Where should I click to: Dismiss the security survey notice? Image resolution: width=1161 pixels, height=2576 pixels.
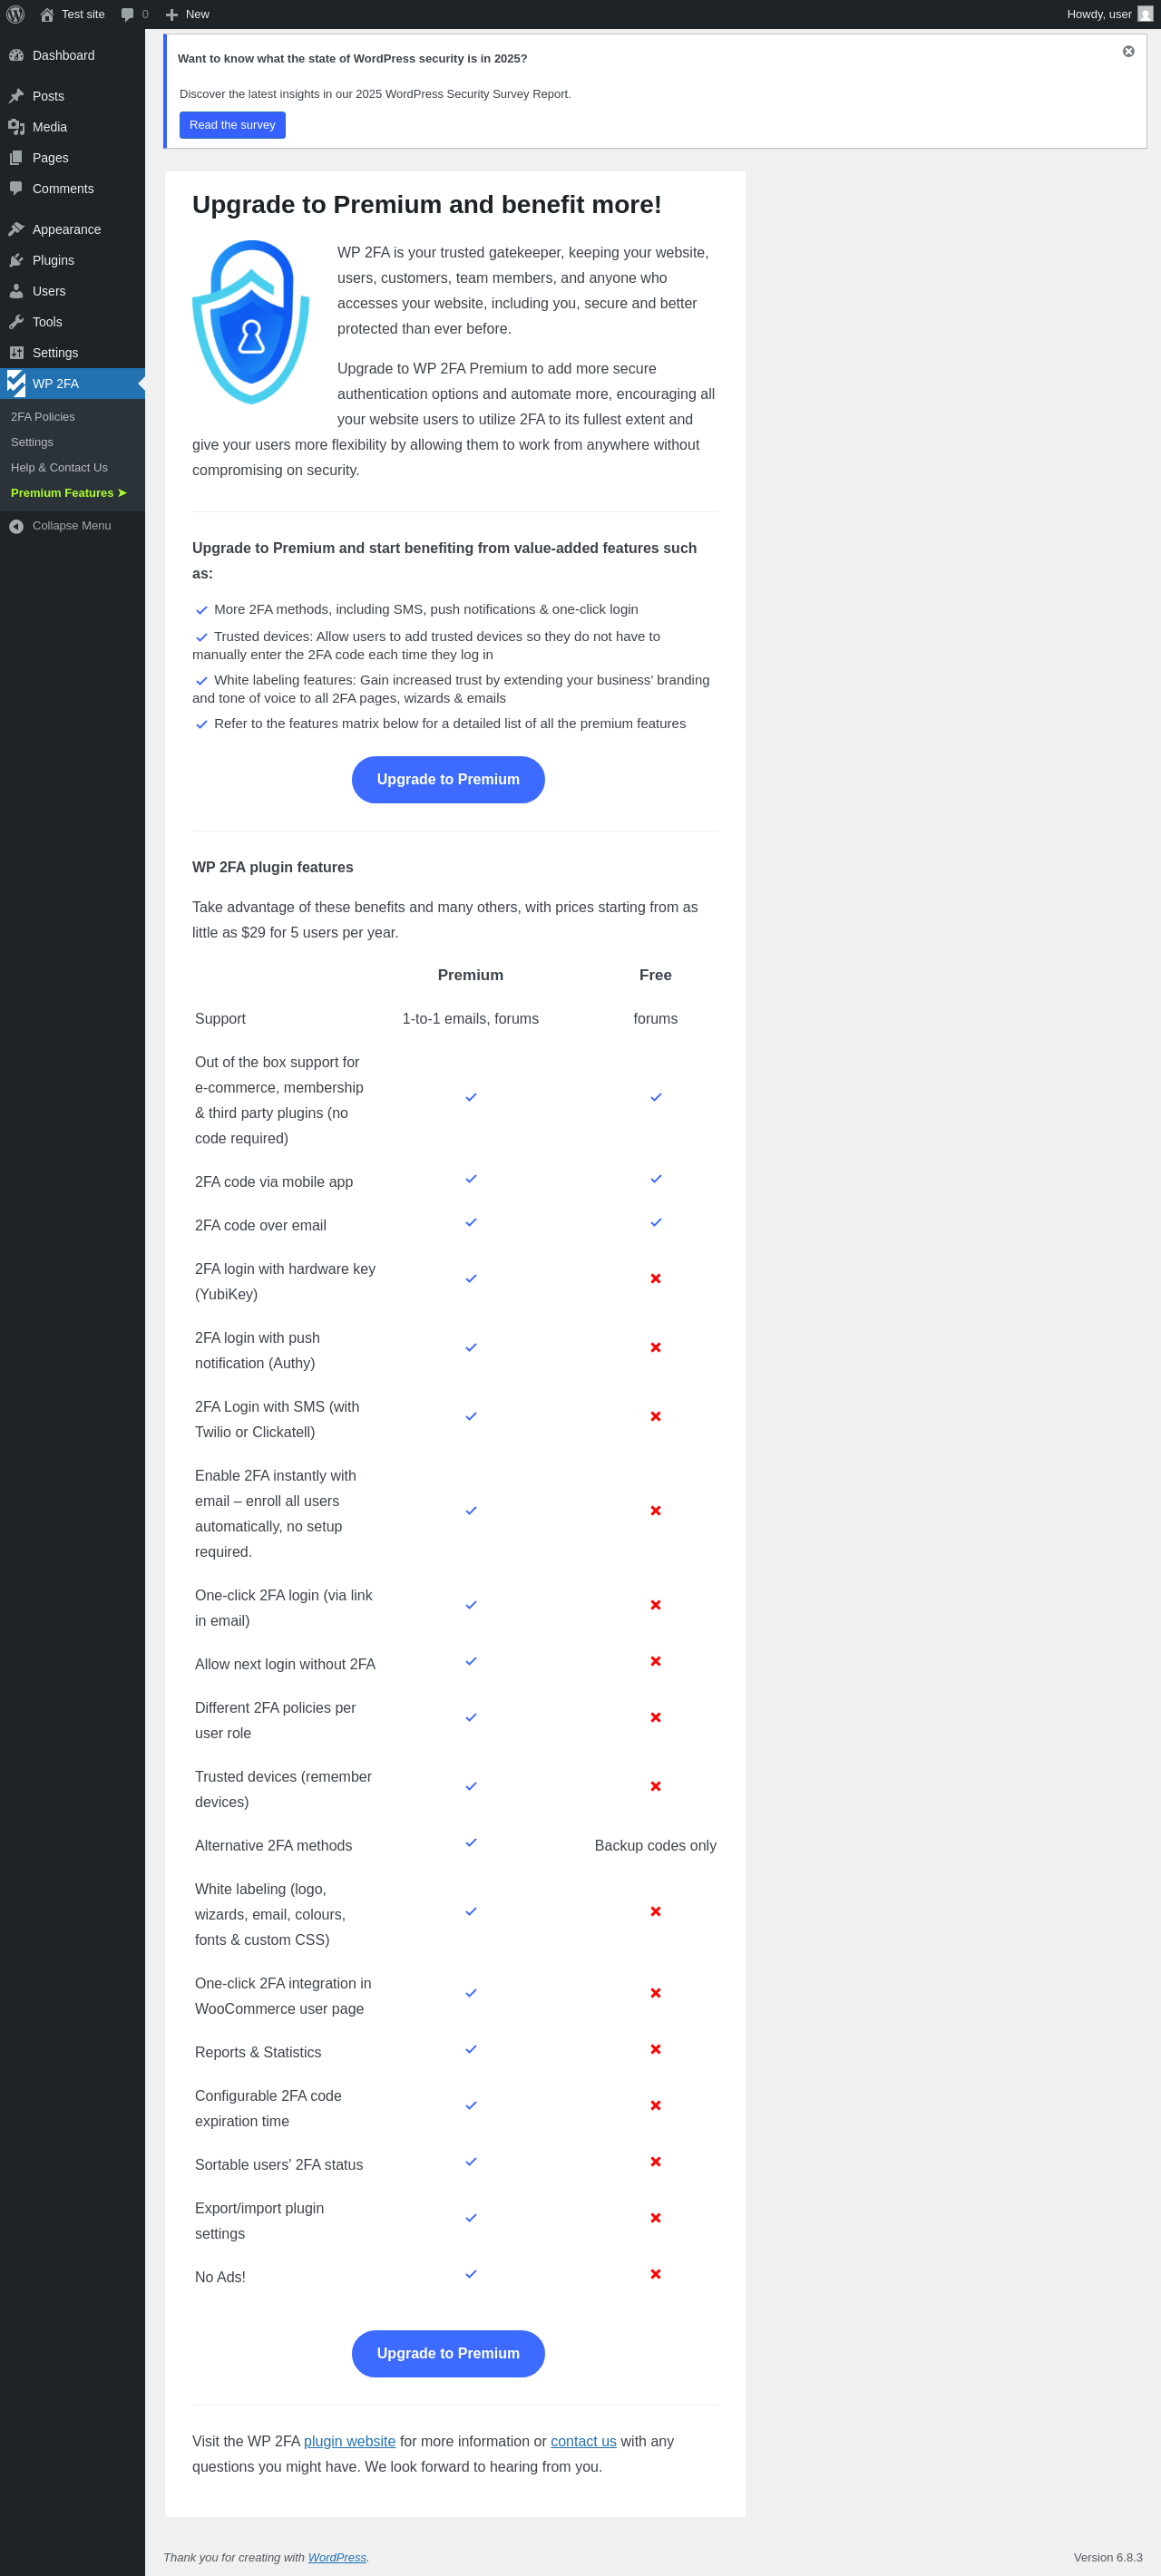click(1128, 51)
